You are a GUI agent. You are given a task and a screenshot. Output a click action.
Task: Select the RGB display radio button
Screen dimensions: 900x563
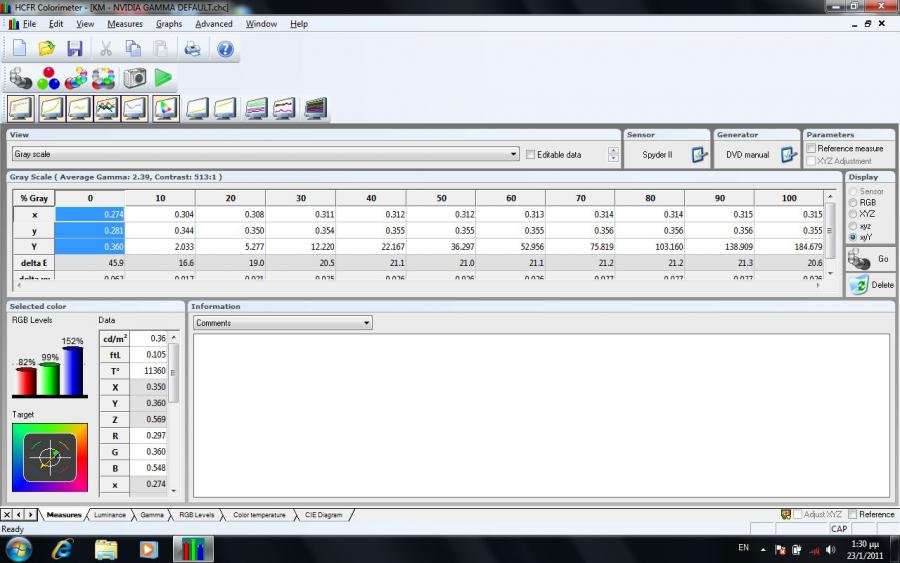pos(852,202)
